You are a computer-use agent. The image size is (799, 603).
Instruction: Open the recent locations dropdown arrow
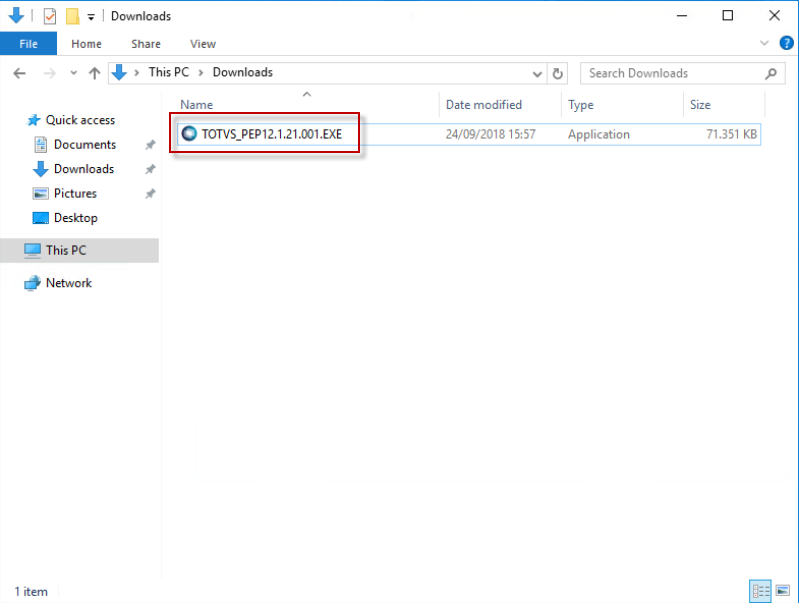[73, 73]
